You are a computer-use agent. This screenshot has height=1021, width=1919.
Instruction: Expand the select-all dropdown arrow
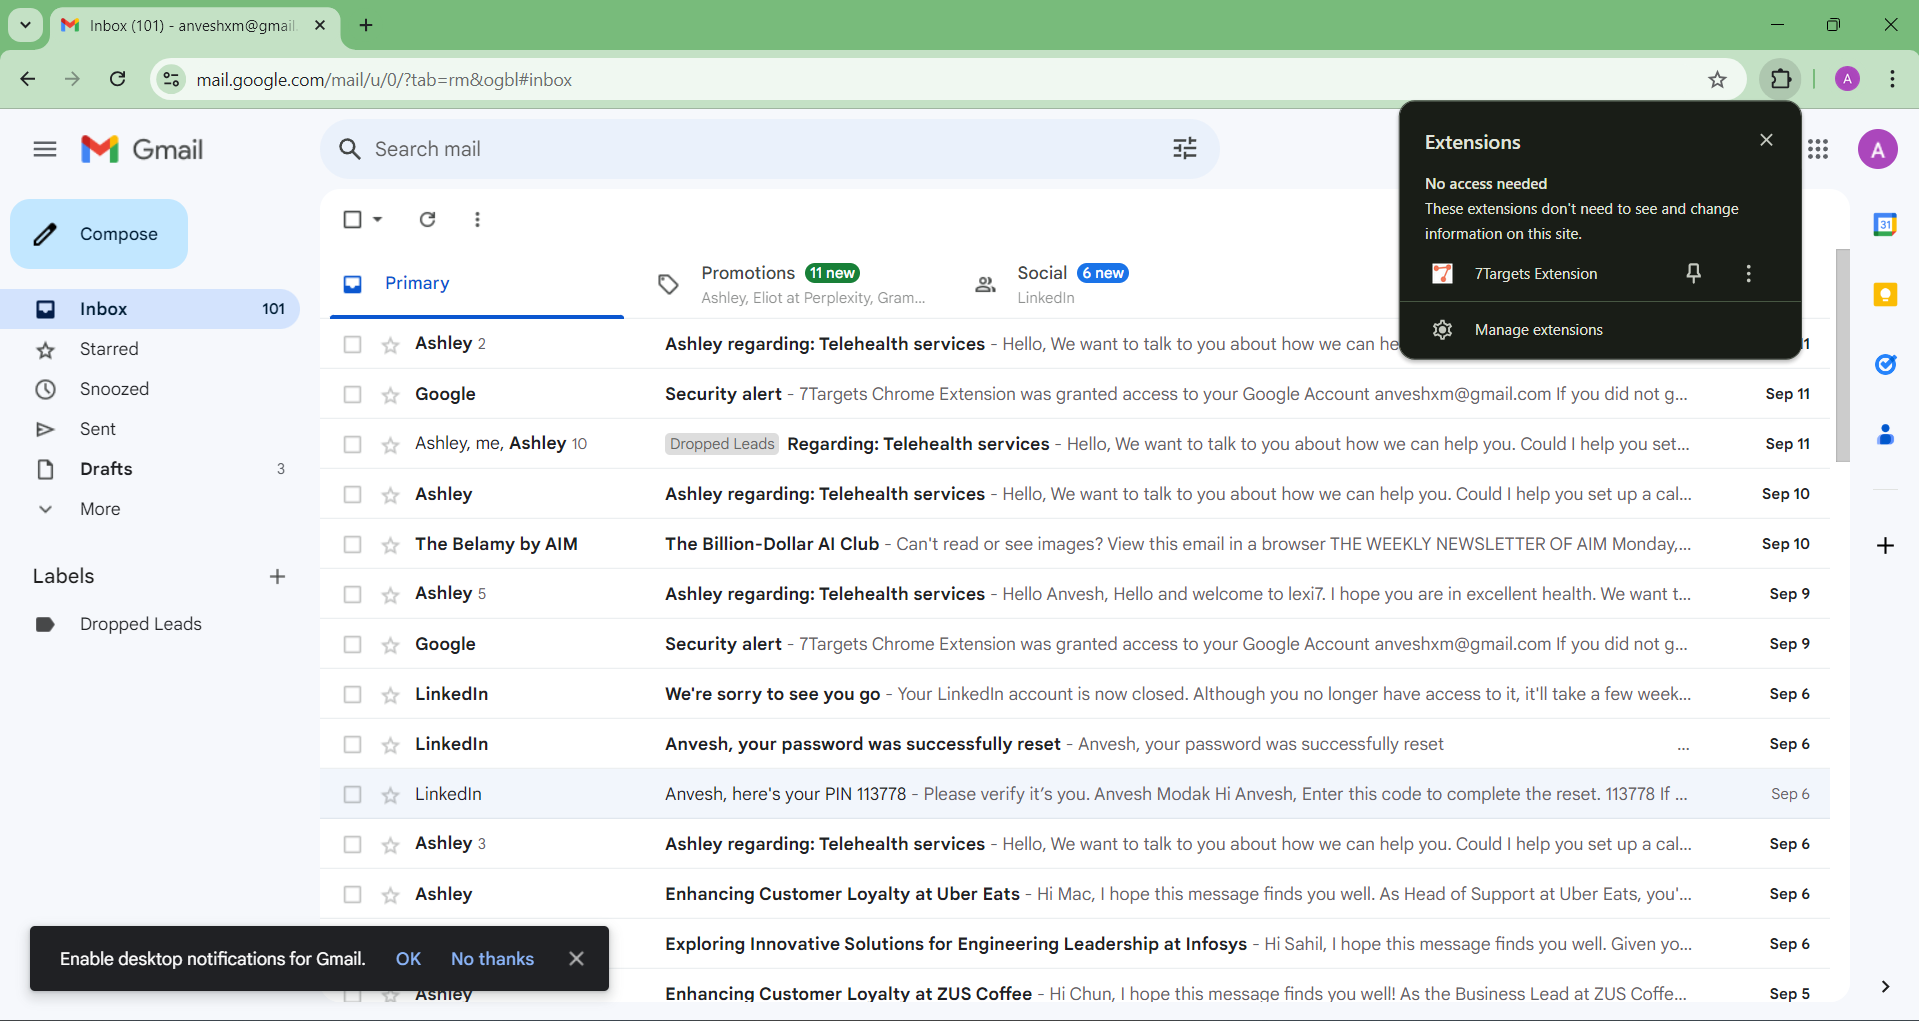378,219
